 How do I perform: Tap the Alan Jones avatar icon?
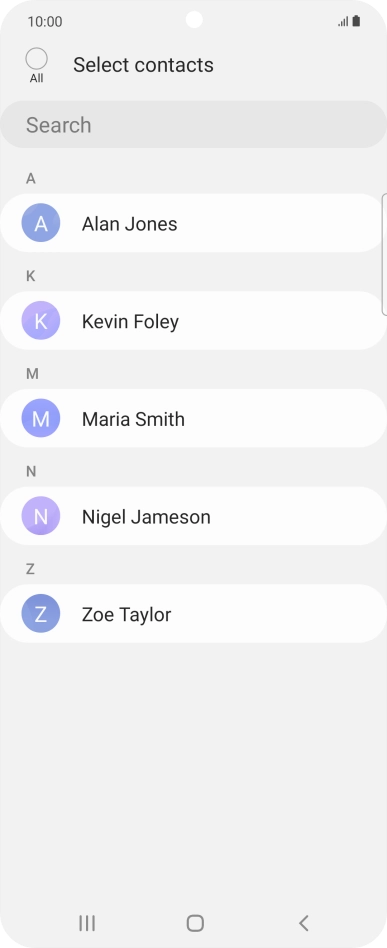[41, 223]
